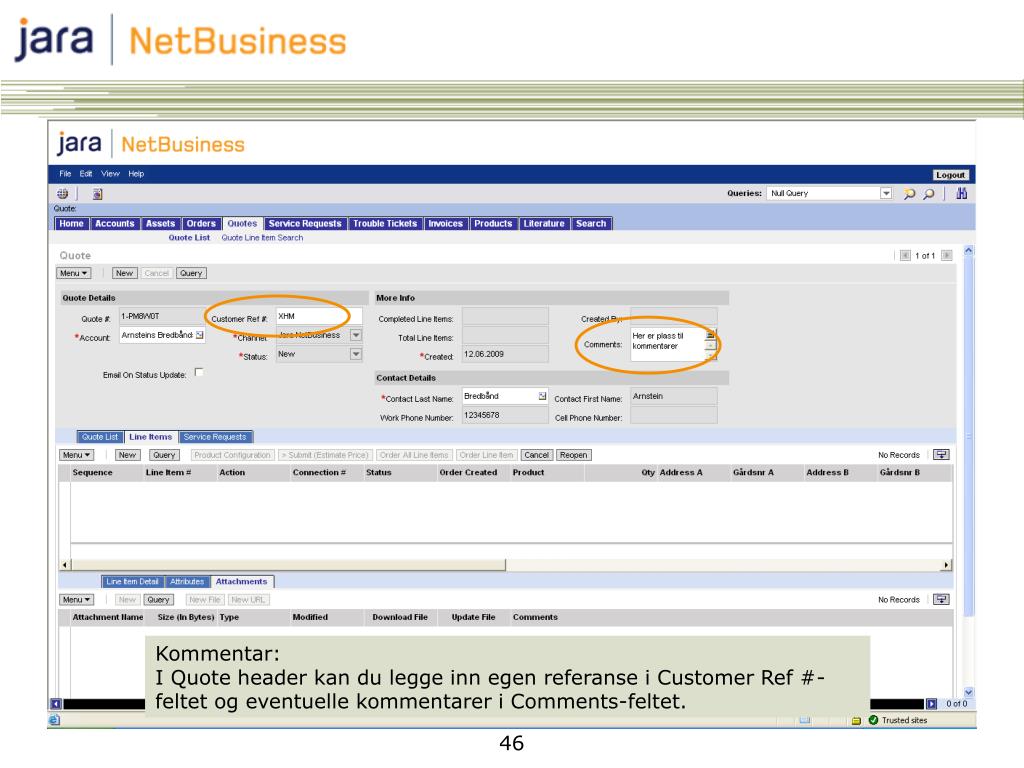Viewport: 1024px width, 768px height.
Task: Select Service Requests sub-tab below quote
Action: click(x=215, y=437)
